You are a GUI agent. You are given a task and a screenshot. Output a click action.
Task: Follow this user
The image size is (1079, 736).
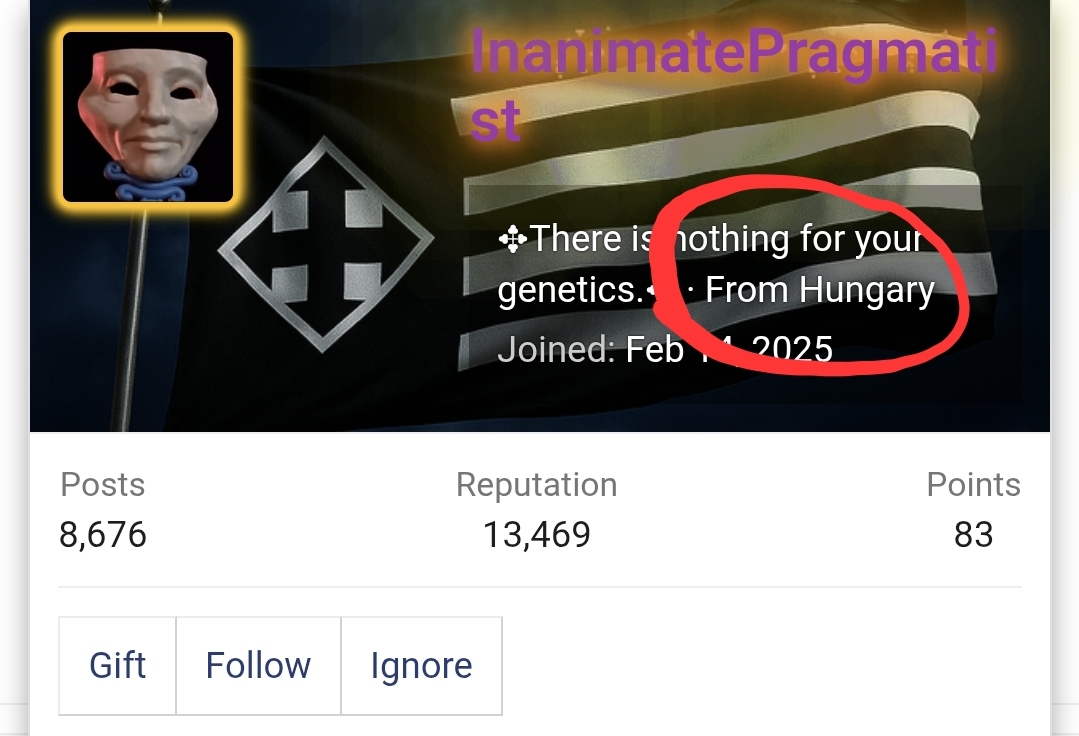[258, 666]
